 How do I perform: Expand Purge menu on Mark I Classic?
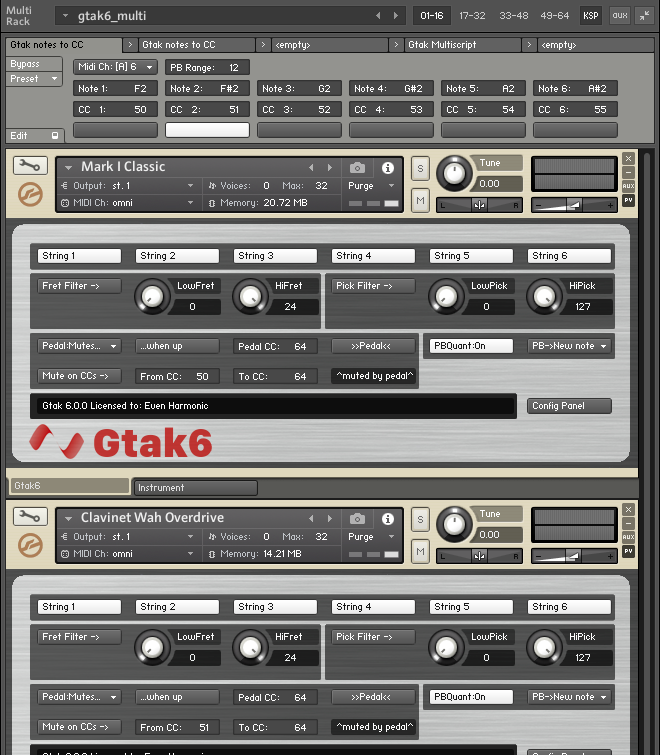click(x=366, y=186)
